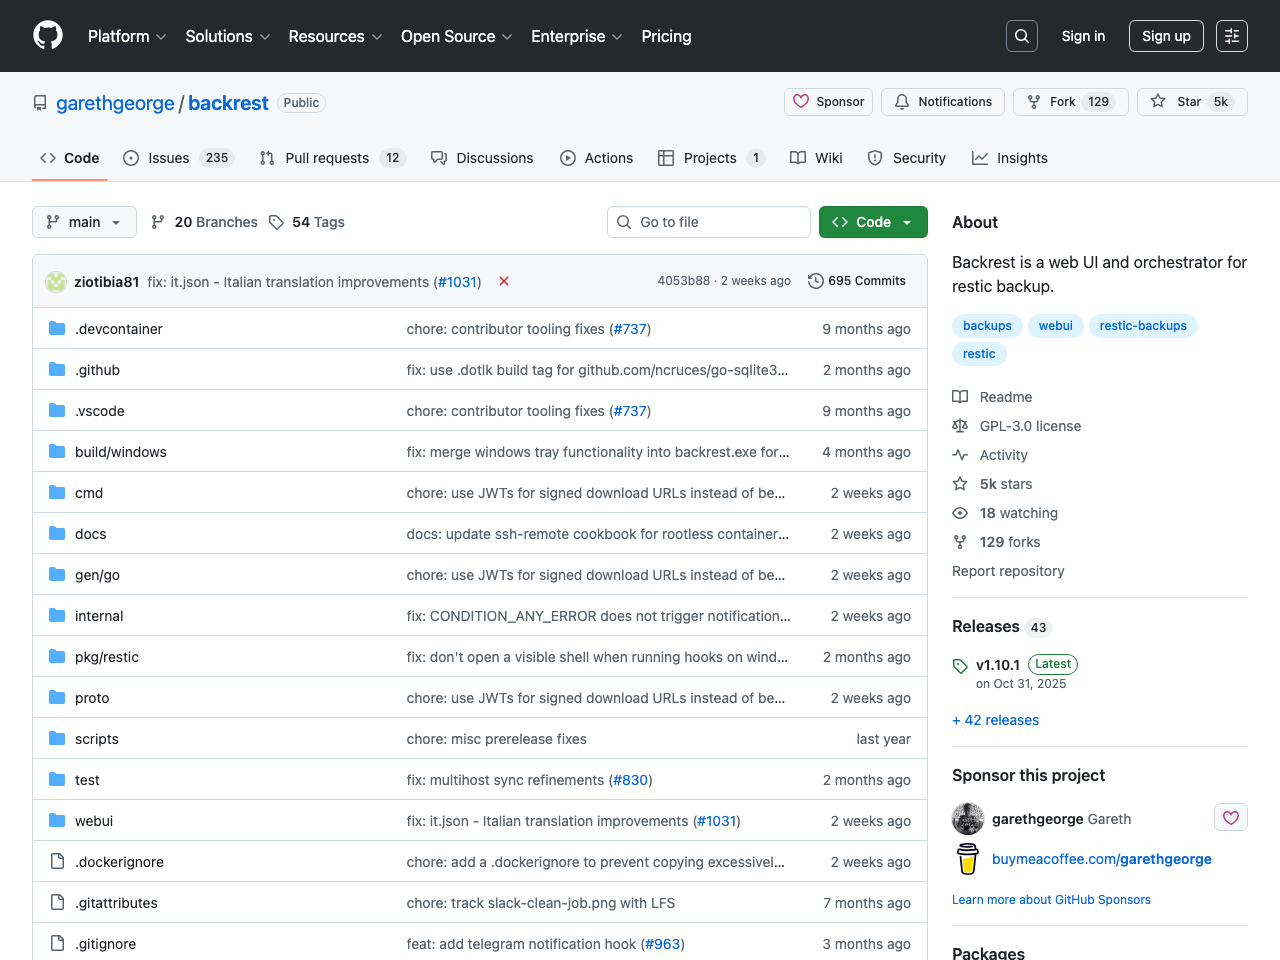The image size is (1280, 960).
Task: Open the green Code dropdown
Action: (x=872, y=222)
